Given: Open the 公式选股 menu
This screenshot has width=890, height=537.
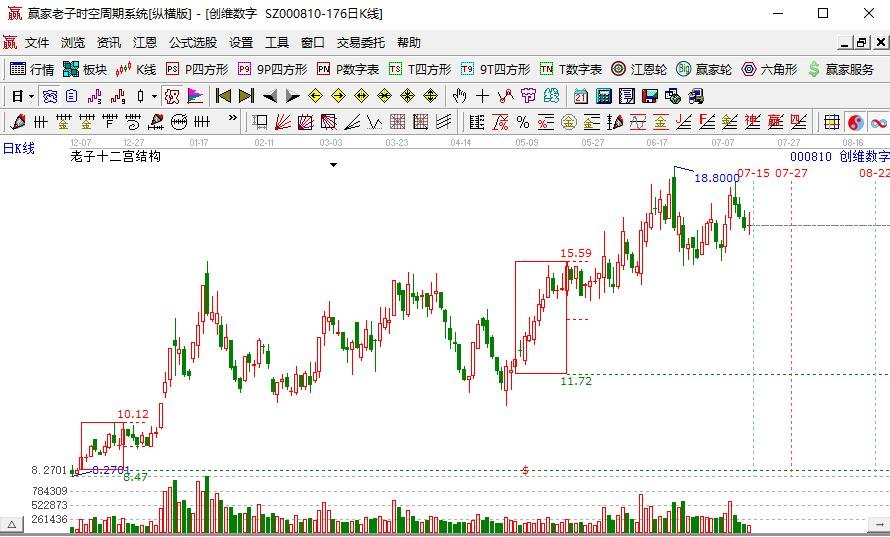Looking at the screenshot, I should 193,43.
